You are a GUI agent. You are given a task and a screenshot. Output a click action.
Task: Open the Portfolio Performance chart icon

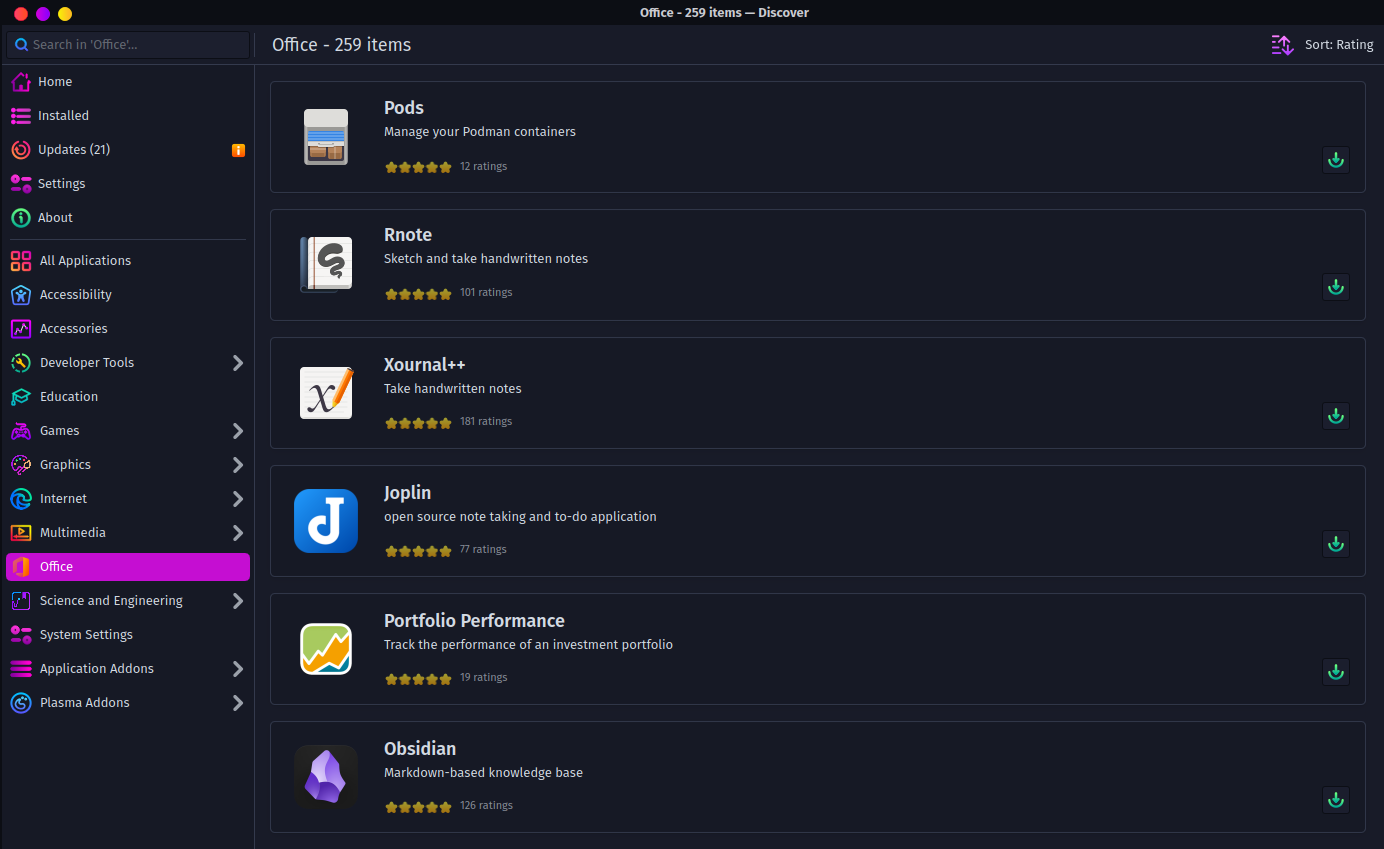click(x=326, y=649)
